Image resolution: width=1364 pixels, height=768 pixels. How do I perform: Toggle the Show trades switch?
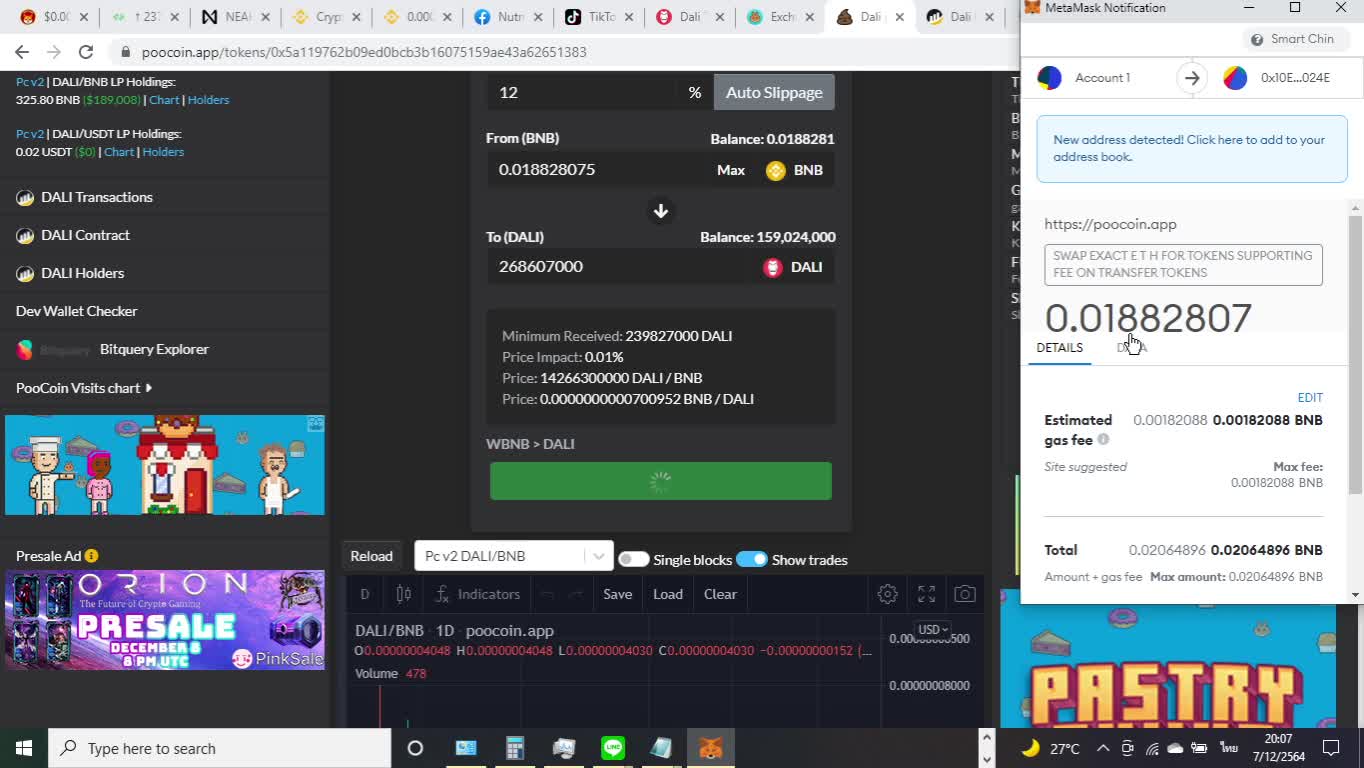pyautogui.click(x=751, y=559)
